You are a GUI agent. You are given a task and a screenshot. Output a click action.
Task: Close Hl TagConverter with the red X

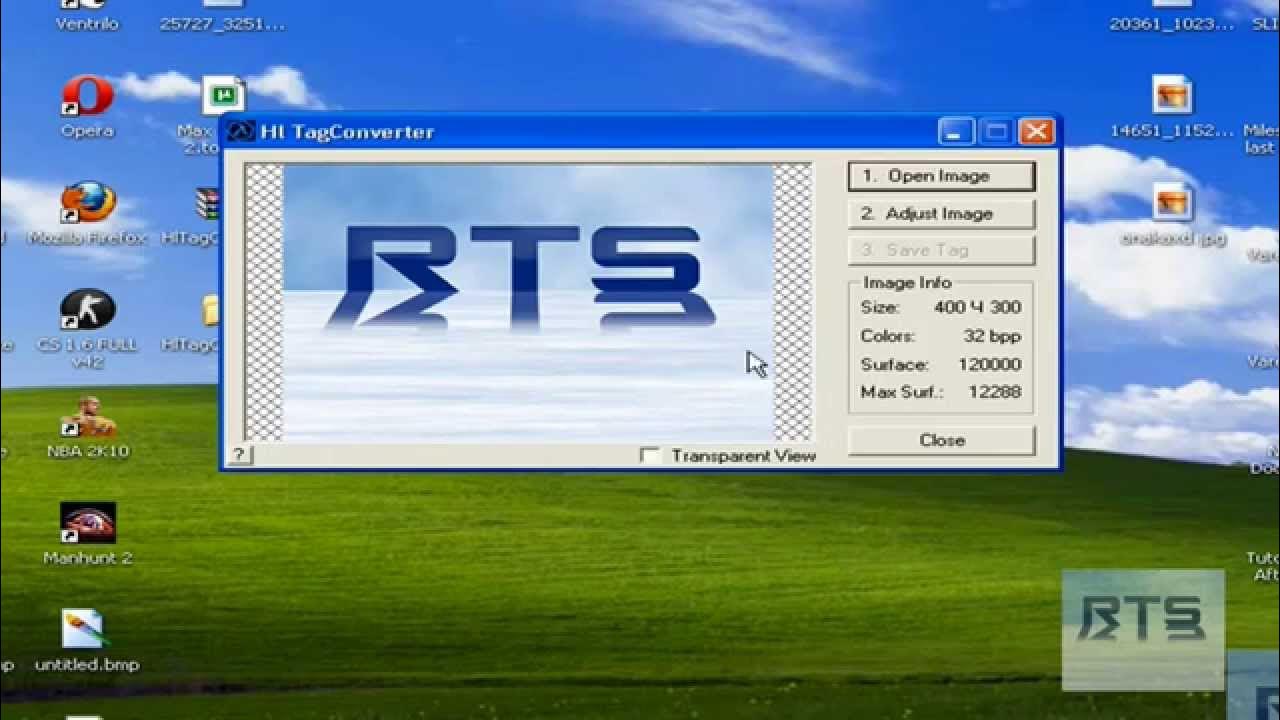point(1038,132)
